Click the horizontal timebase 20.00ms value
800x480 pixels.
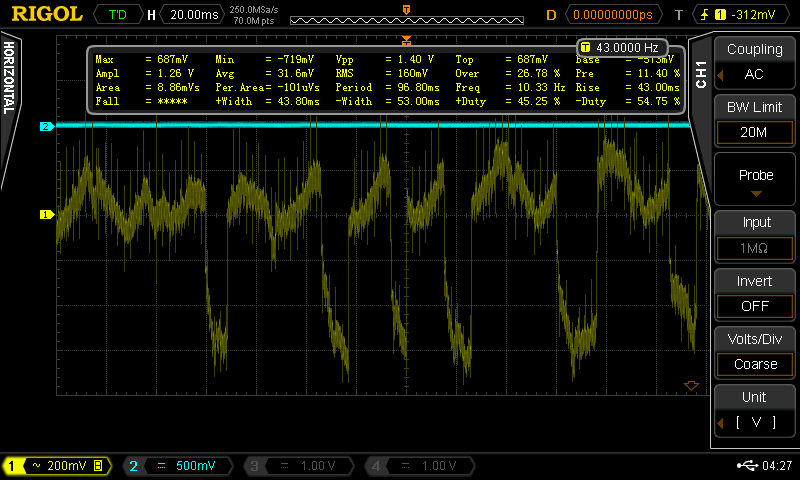pos(194,15)
